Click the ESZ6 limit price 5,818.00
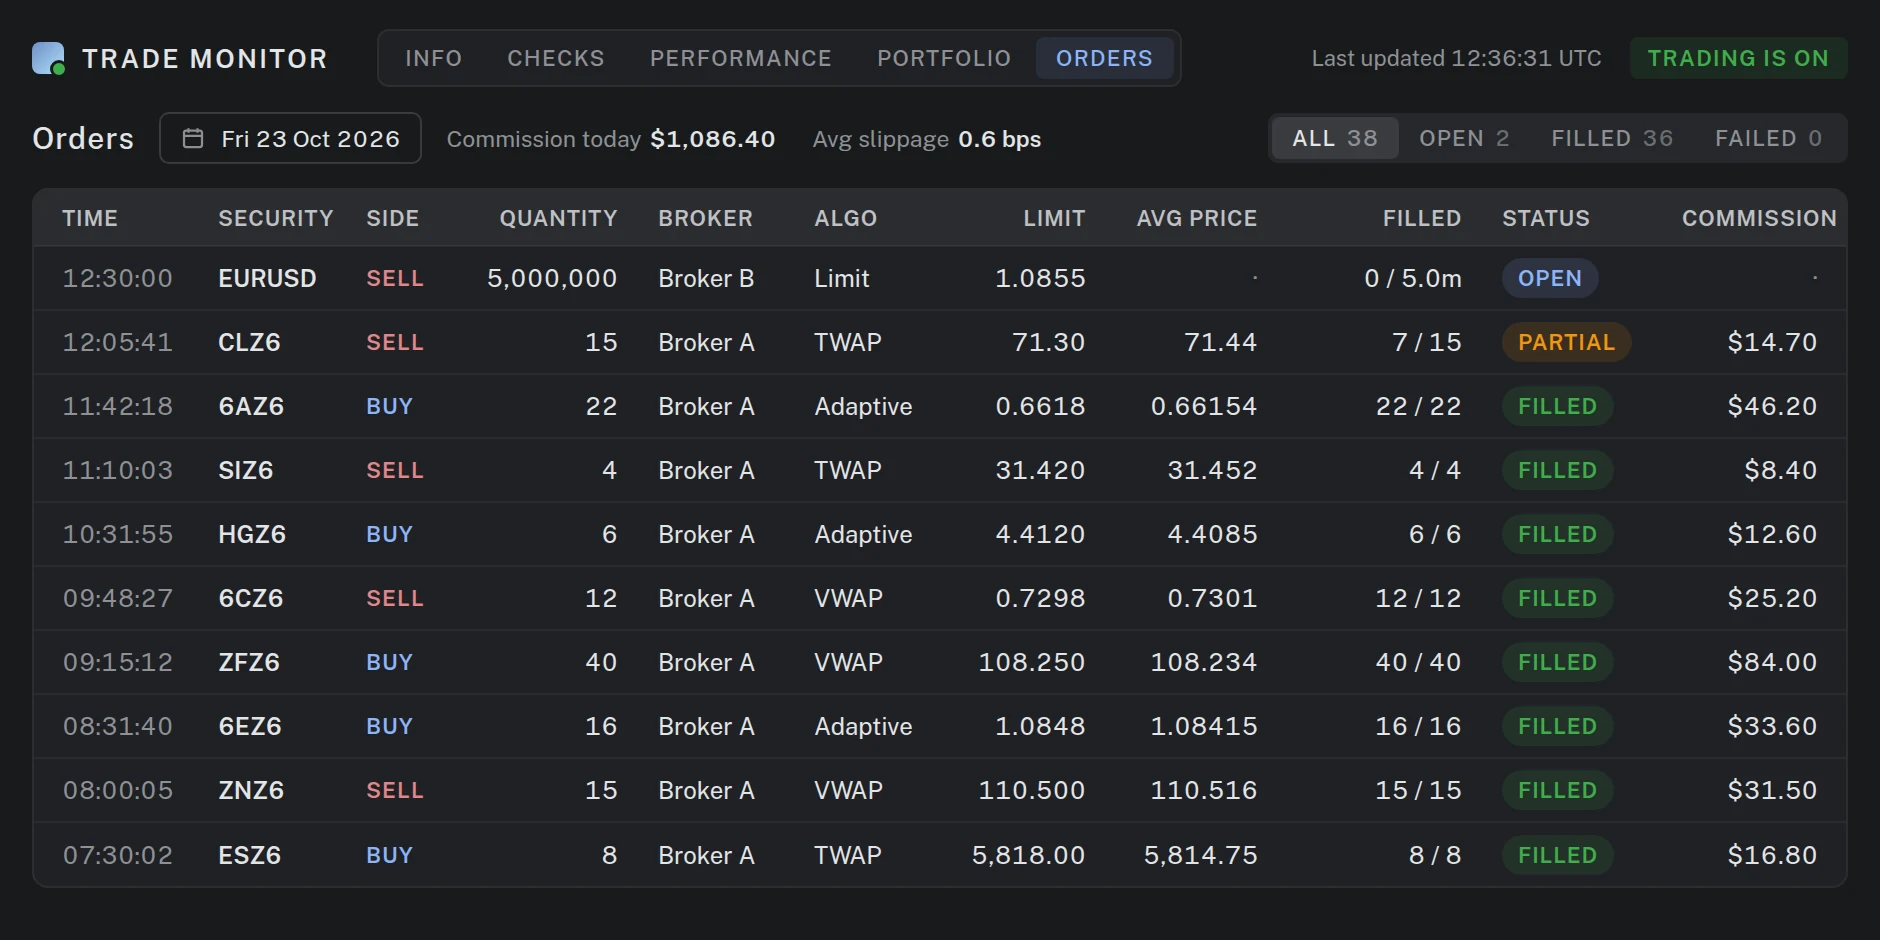Viewport: 1880px width, 940px height. click(x=1028, y=855)
